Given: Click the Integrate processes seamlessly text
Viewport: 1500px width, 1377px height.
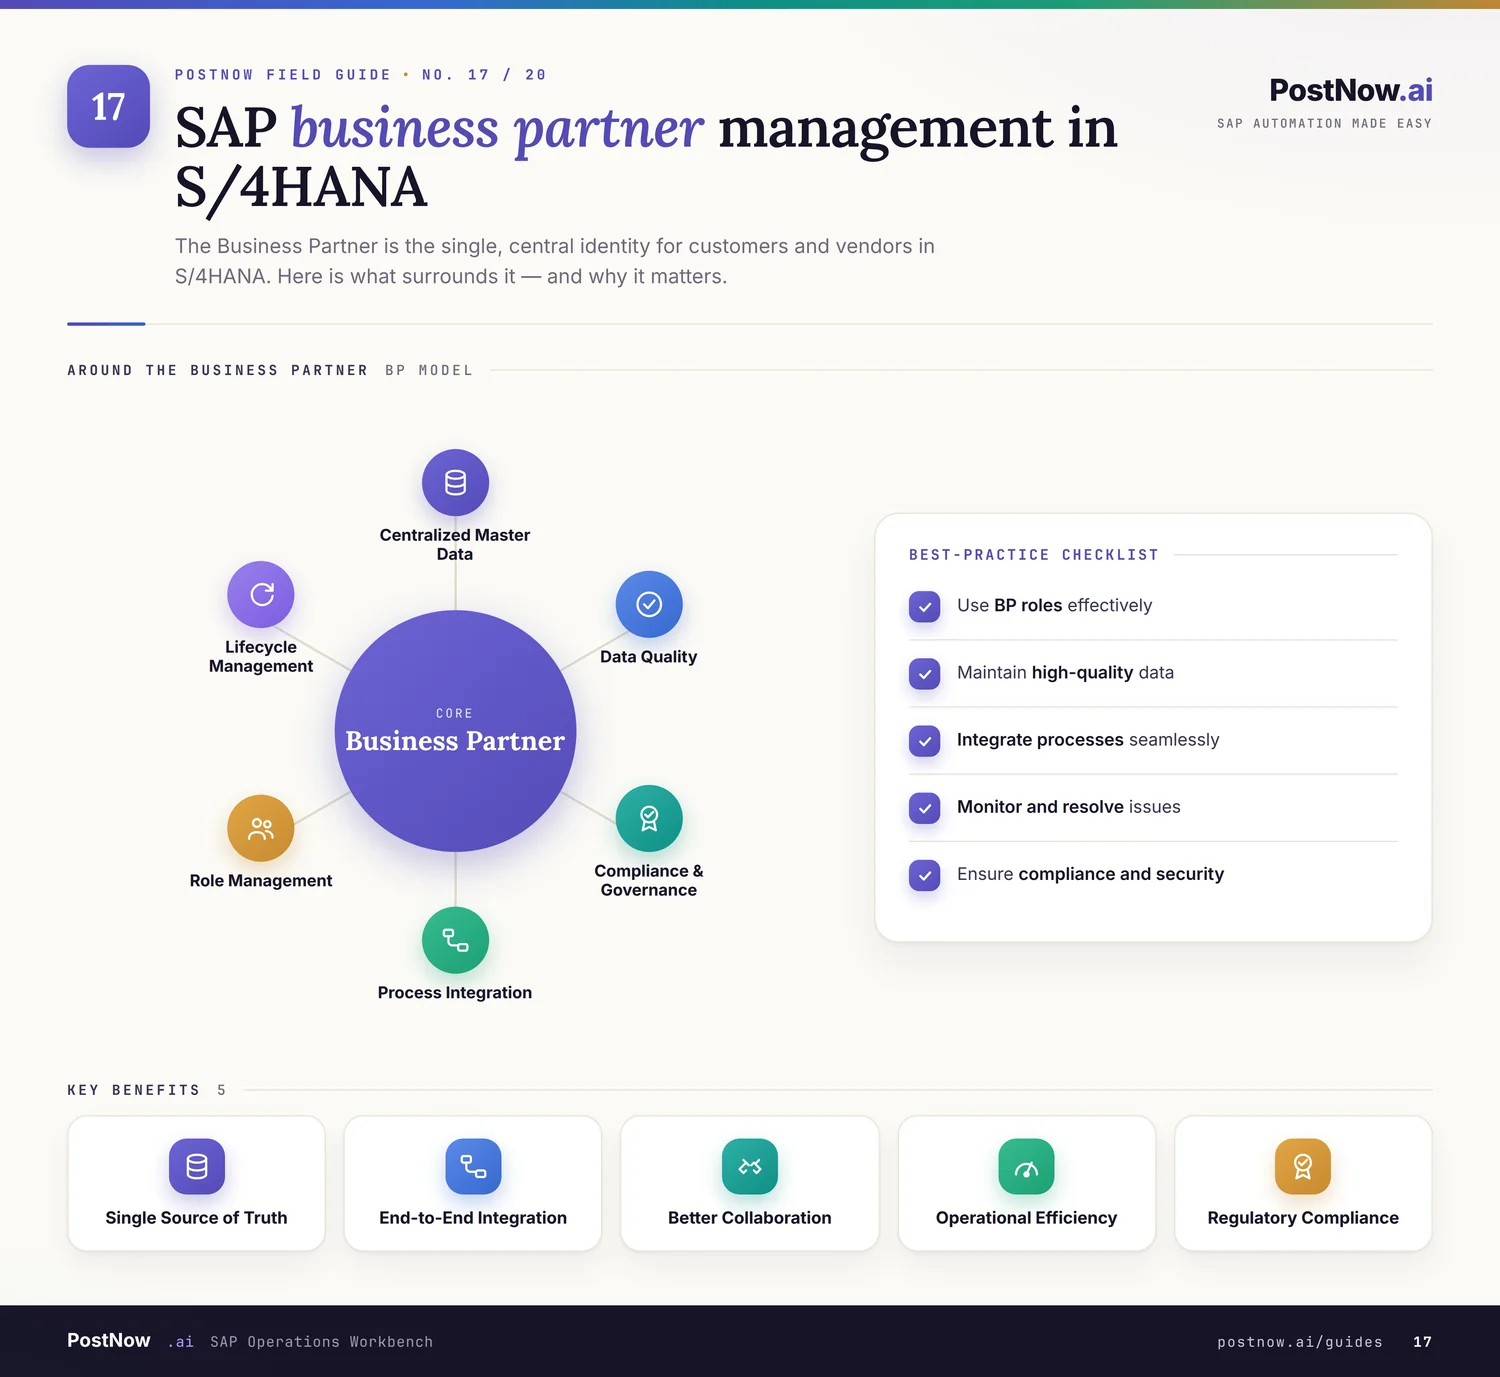Looking at the screenshot, I should point(1088,739).
